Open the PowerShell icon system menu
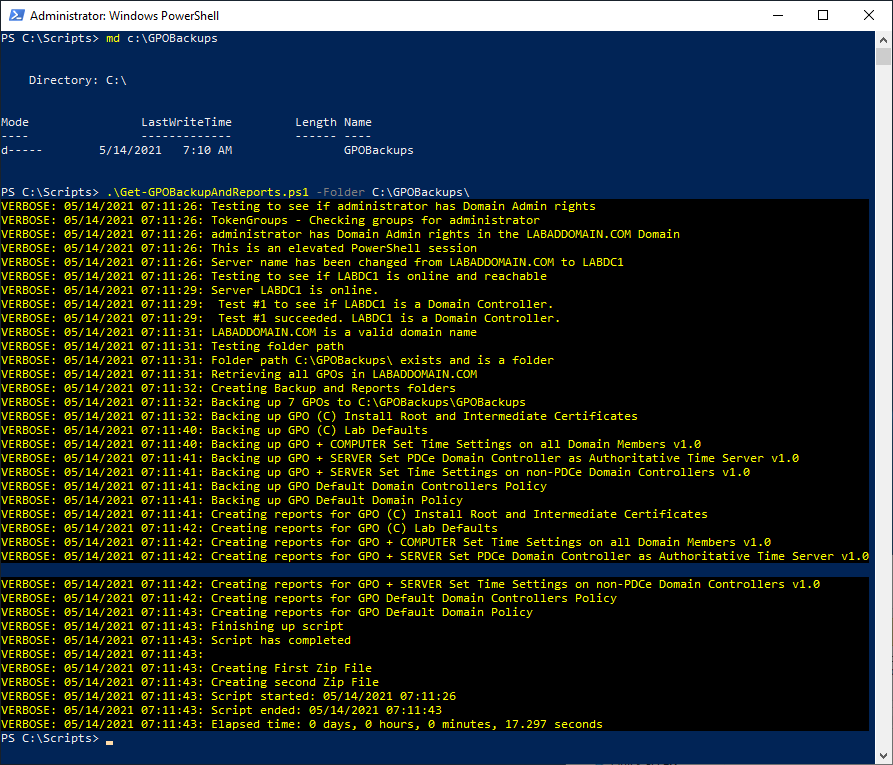 14,16
